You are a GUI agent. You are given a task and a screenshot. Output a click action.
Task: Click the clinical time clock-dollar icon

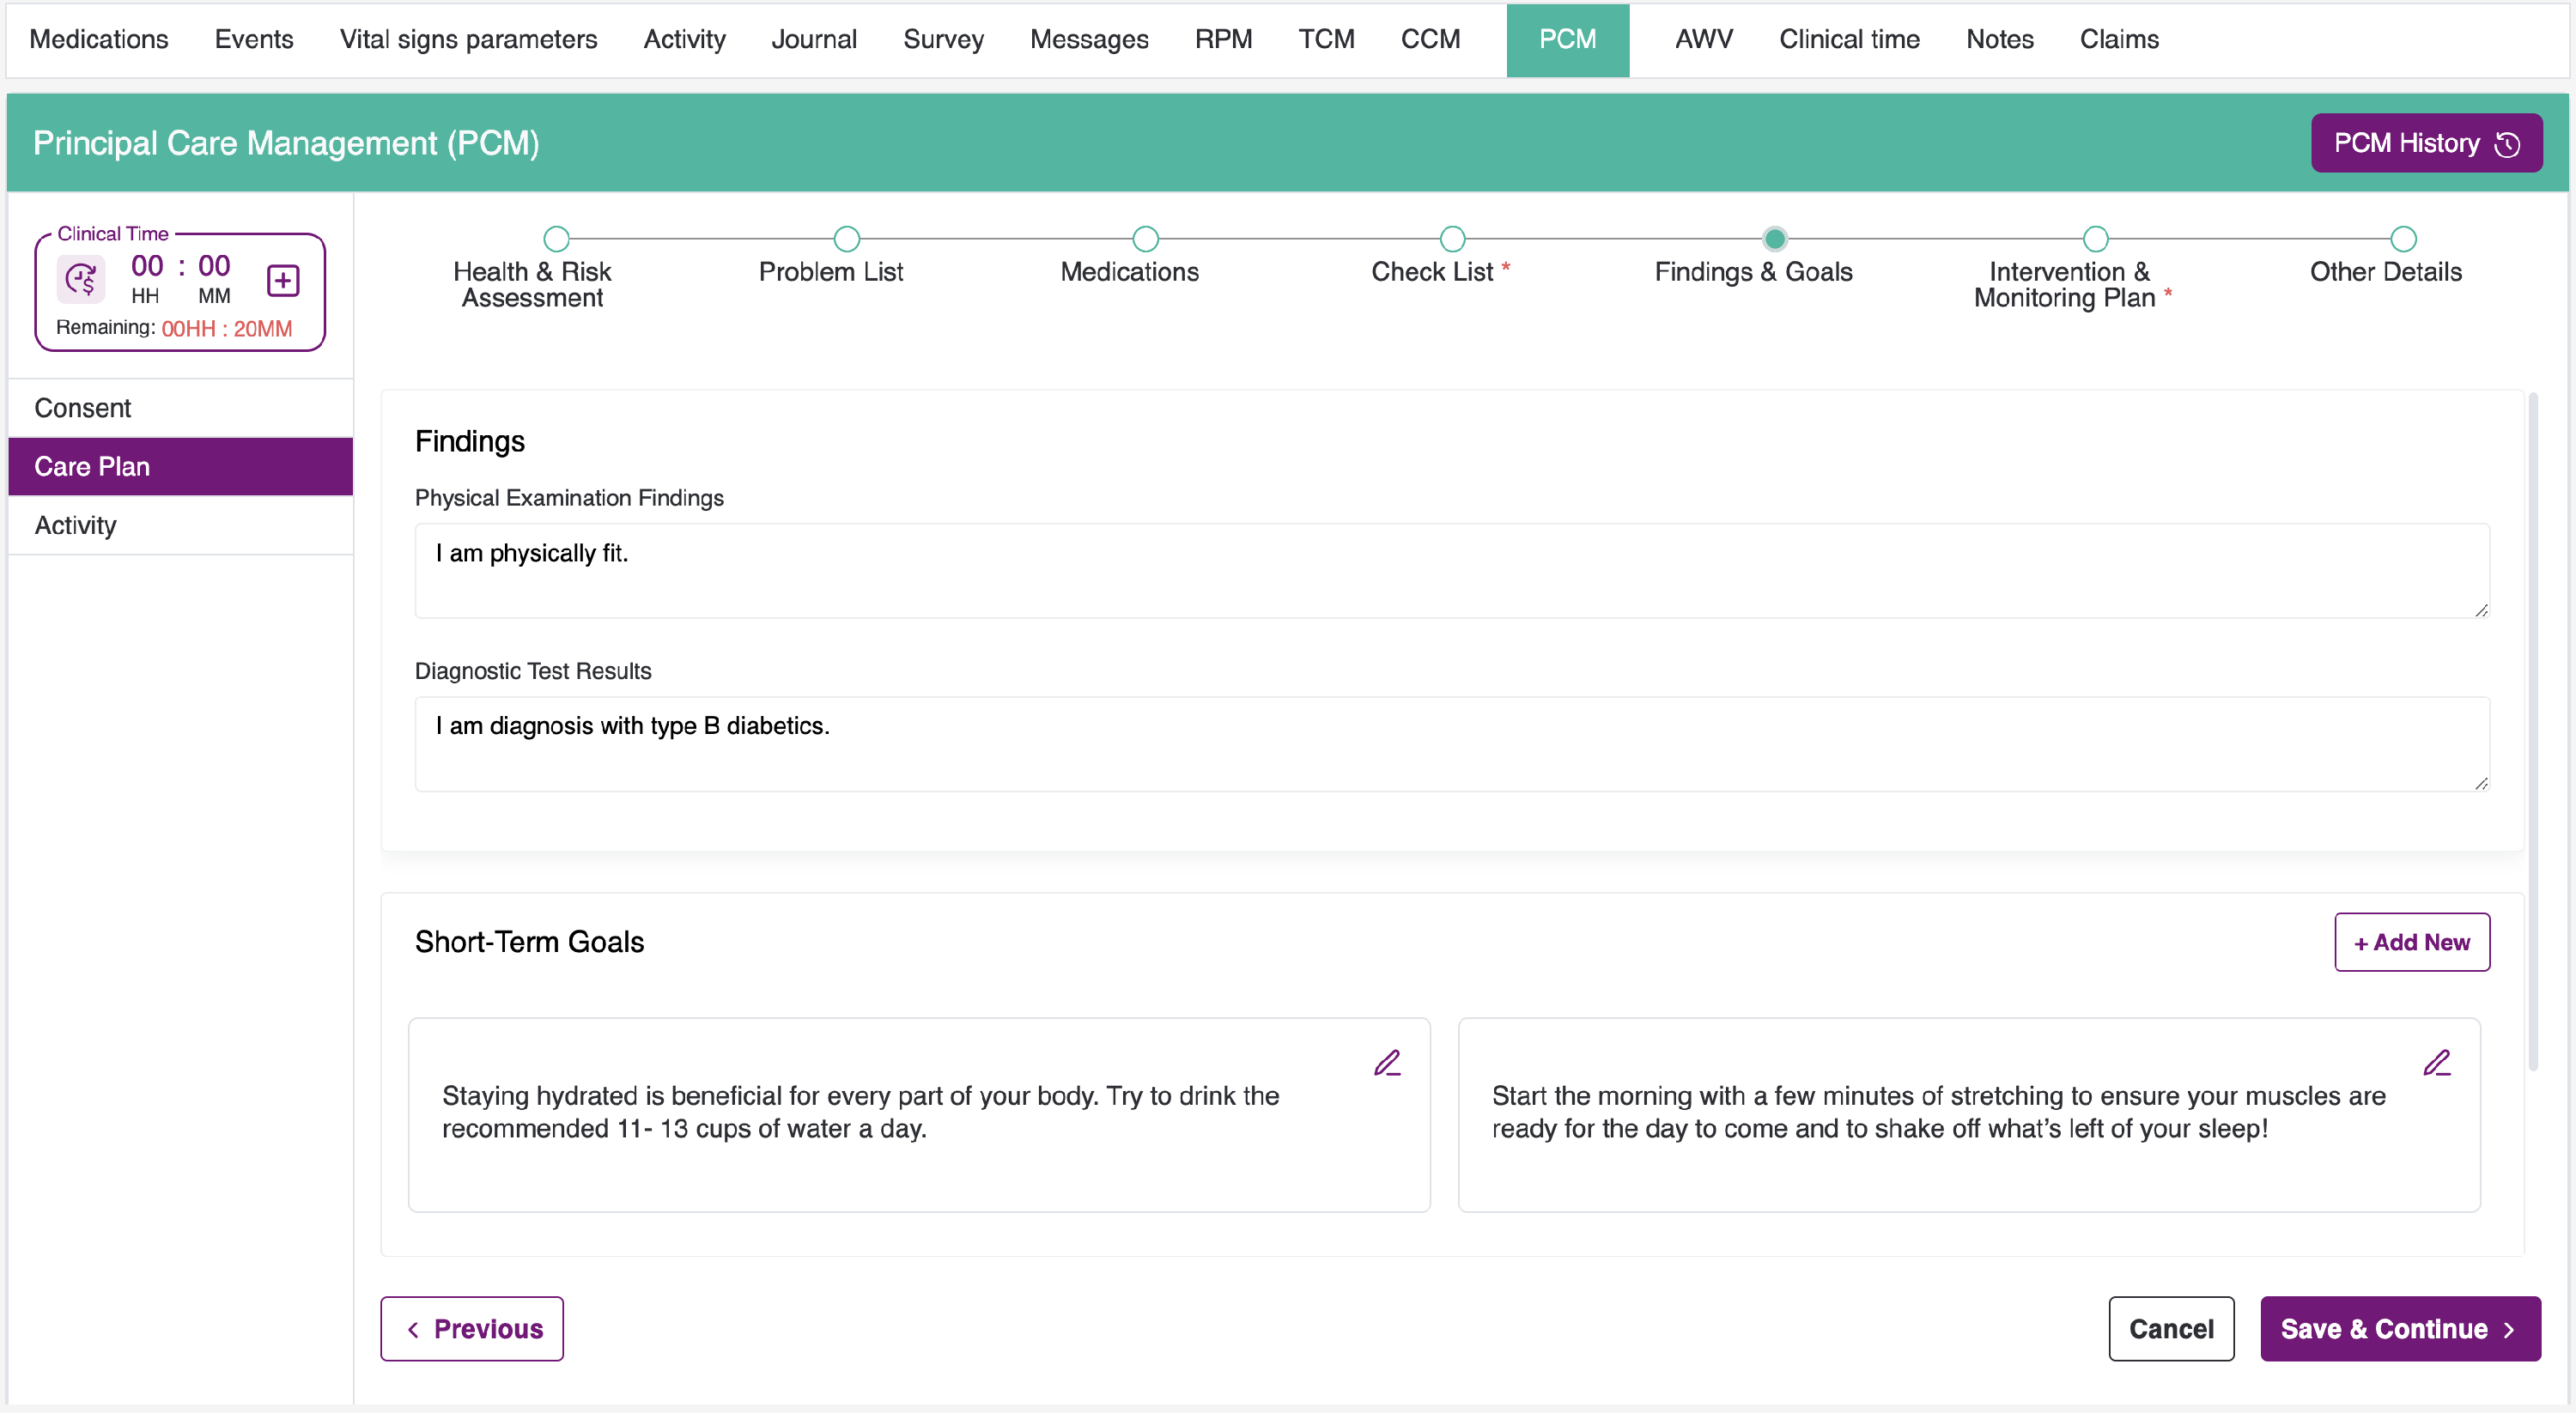click(x=81, y=280)
